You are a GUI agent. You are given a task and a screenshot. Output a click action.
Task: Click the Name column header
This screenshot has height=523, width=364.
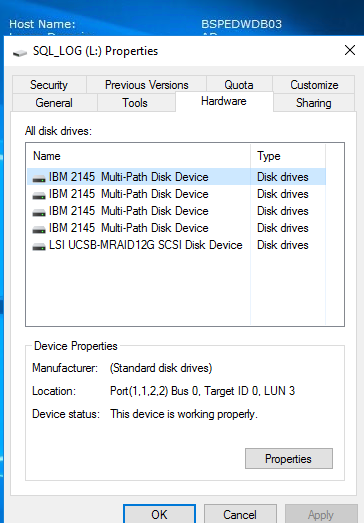pyautogui.click(x=138, y=156)
